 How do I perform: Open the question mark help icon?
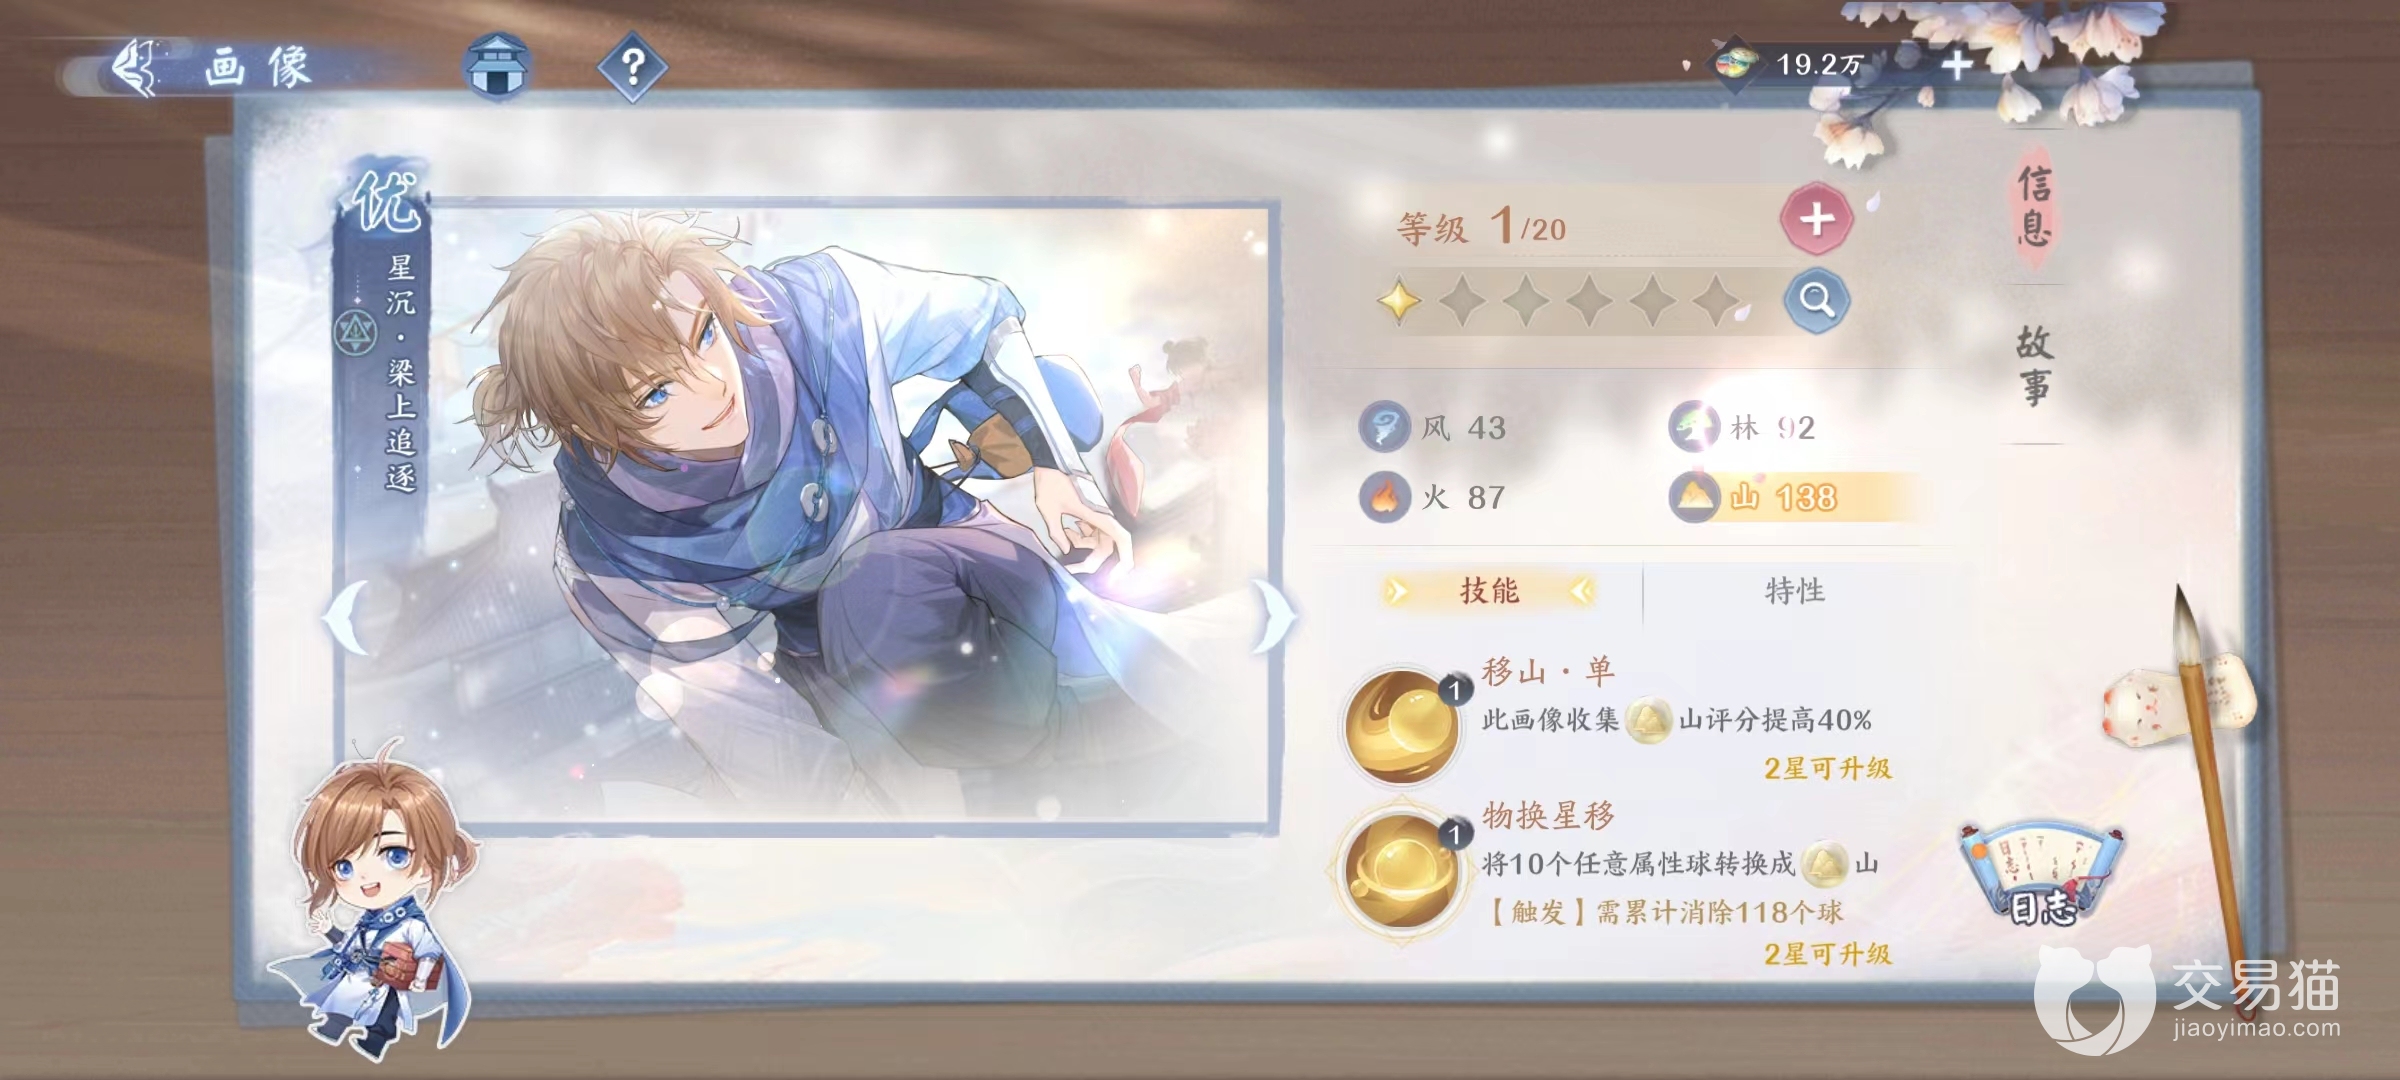point(632,67)
